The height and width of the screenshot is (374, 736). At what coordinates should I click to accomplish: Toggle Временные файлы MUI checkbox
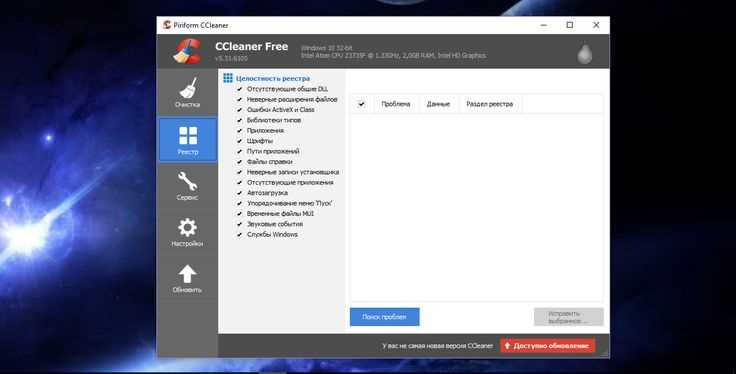point(239,214)
